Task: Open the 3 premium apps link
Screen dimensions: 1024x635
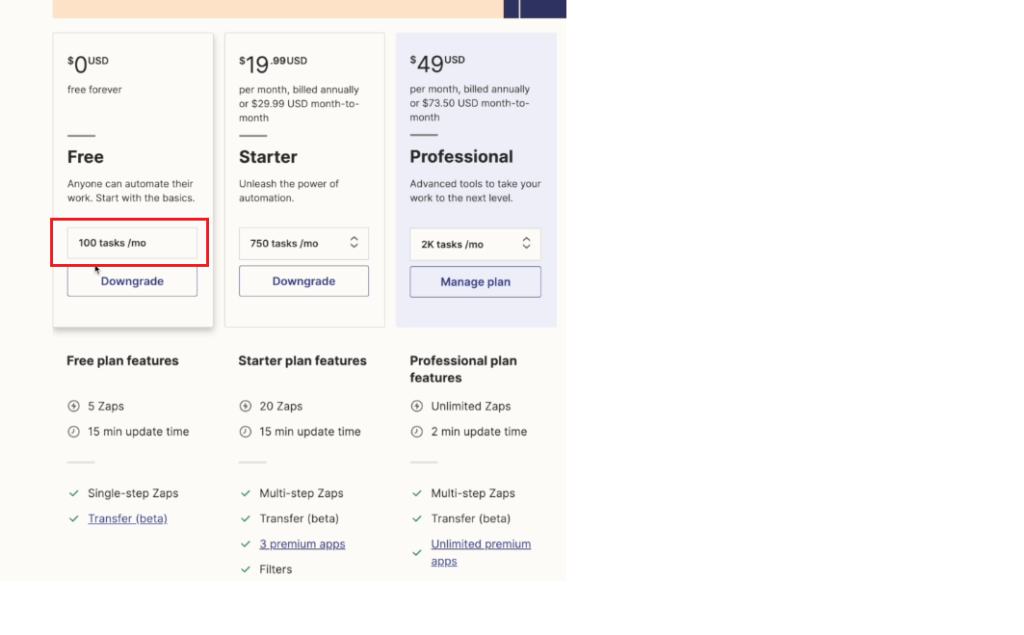Action: point(302,544)
